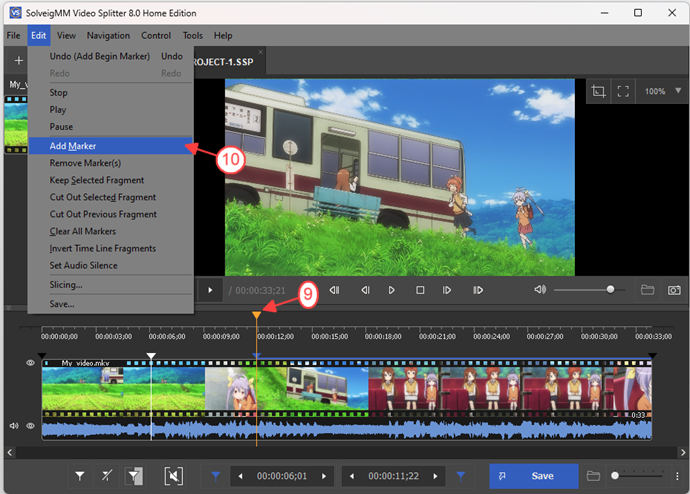Choose Pause in Edit menu
This screenshot has height=494, width=690.
pyautogui.click(x=110, y=127)
